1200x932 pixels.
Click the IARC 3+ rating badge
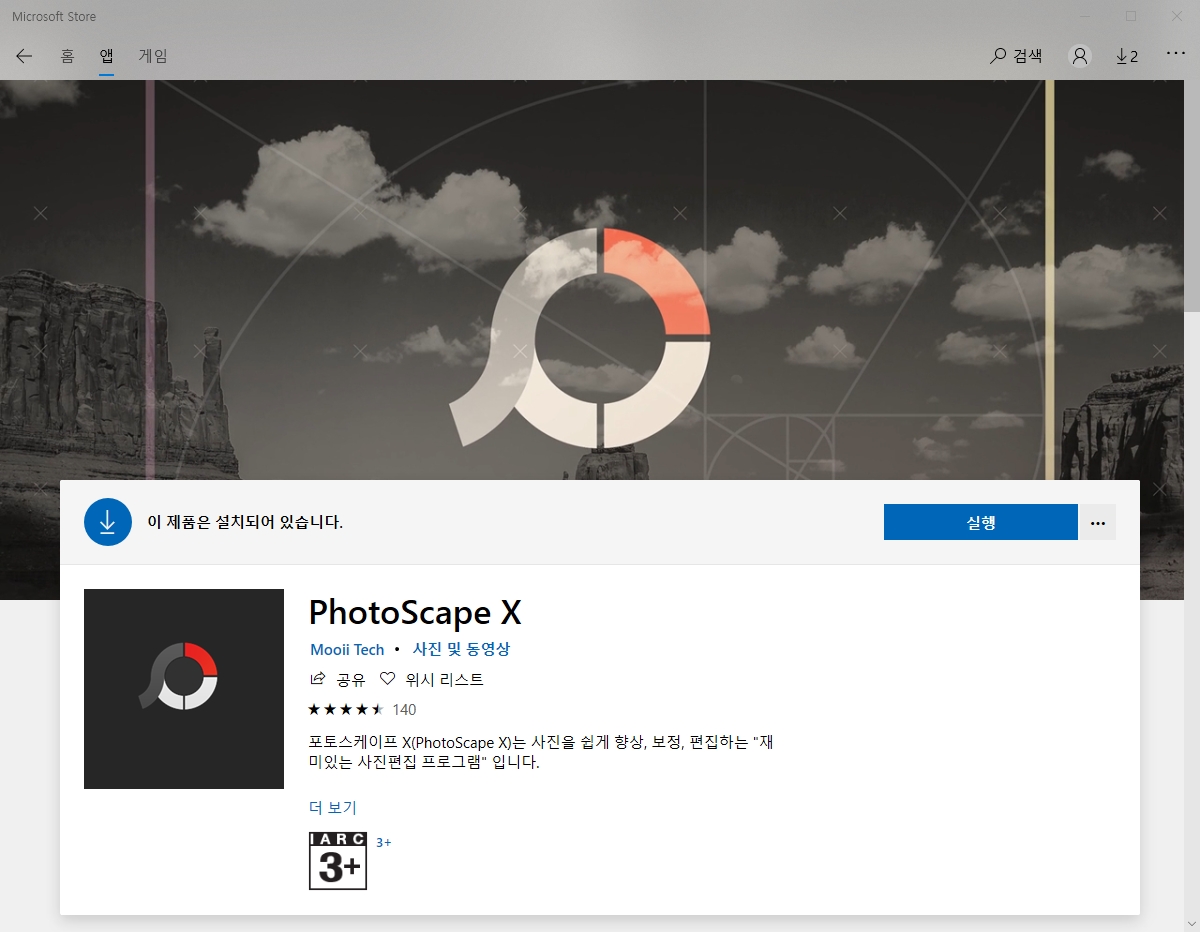click(338, 861)
